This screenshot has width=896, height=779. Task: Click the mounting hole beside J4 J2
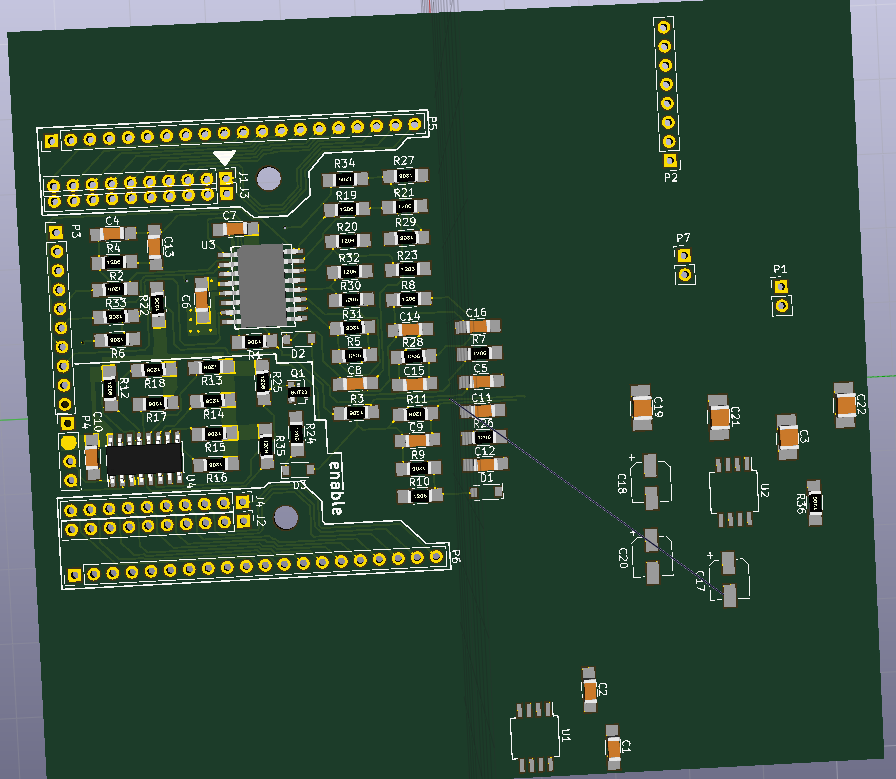point(286,518)
